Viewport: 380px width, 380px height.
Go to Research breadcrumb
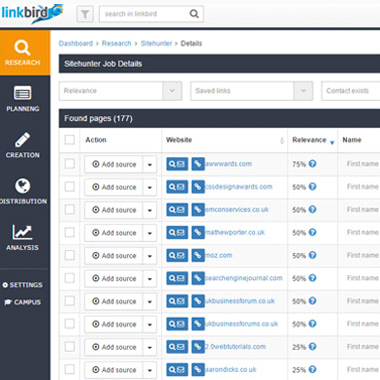click(x=116, y=43)
